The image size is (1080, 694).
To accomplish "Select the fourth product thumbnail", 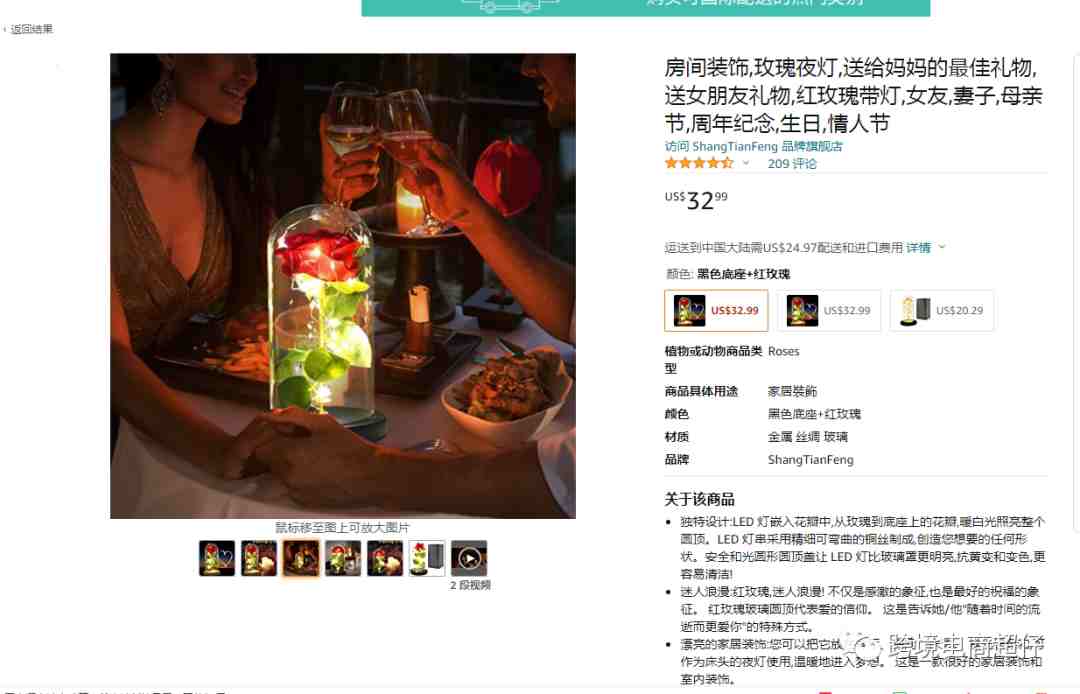I will (343, 558).
